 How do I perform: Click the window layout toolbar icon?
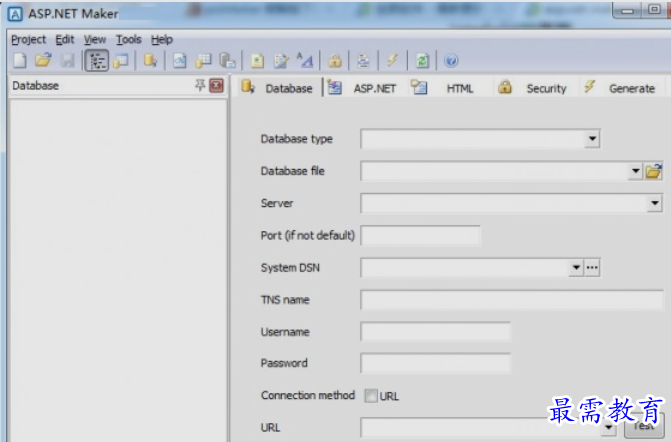pyautogui.click(x=122, y=61)
